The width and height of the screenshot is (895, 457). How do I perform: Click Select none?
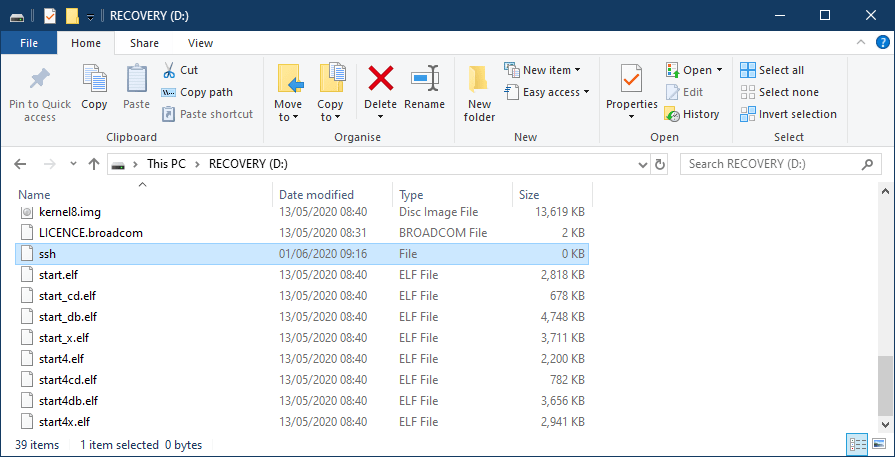click(780, 92)
